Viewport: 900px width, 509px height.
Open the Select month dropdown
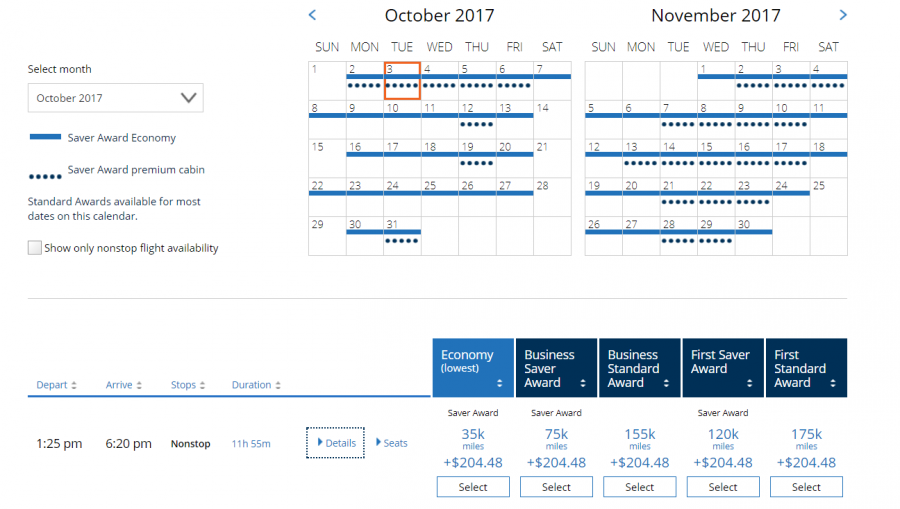(x=115, y=98)
